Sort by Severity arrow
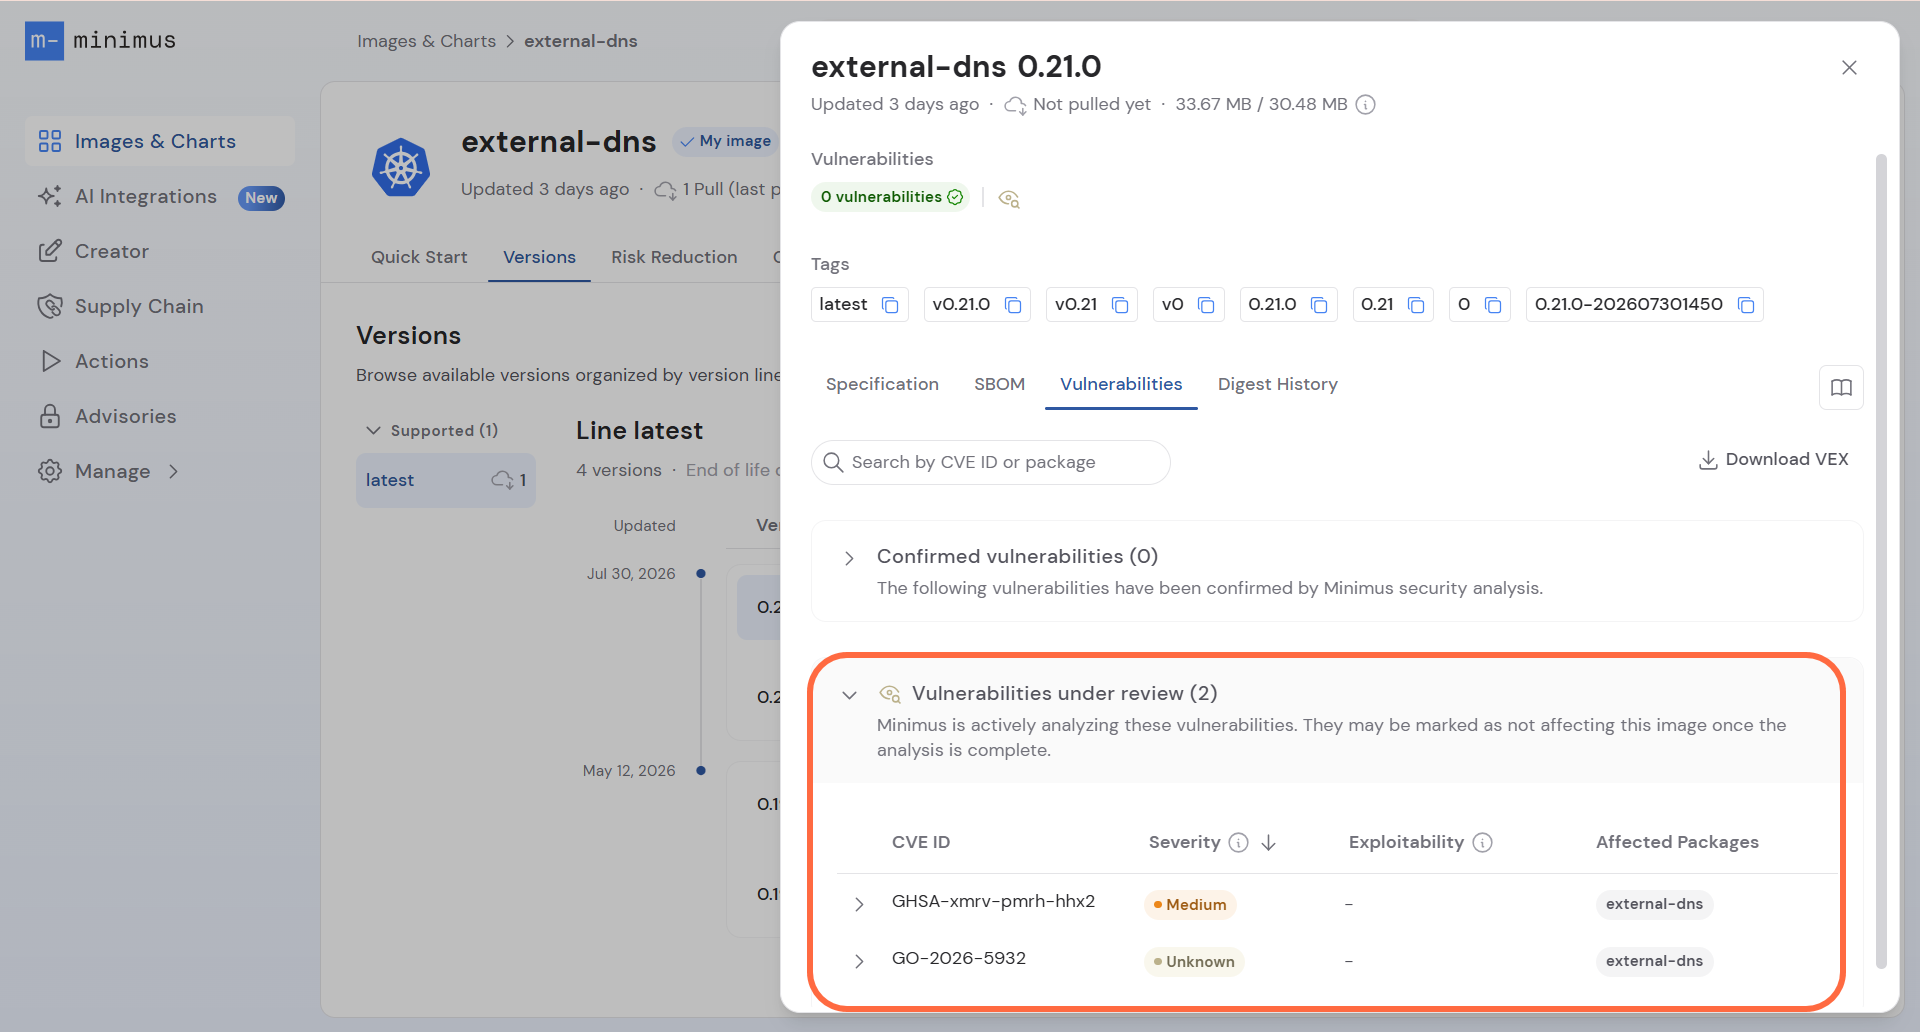This screenshot has width=1920, height=1032. (1269, 843)
